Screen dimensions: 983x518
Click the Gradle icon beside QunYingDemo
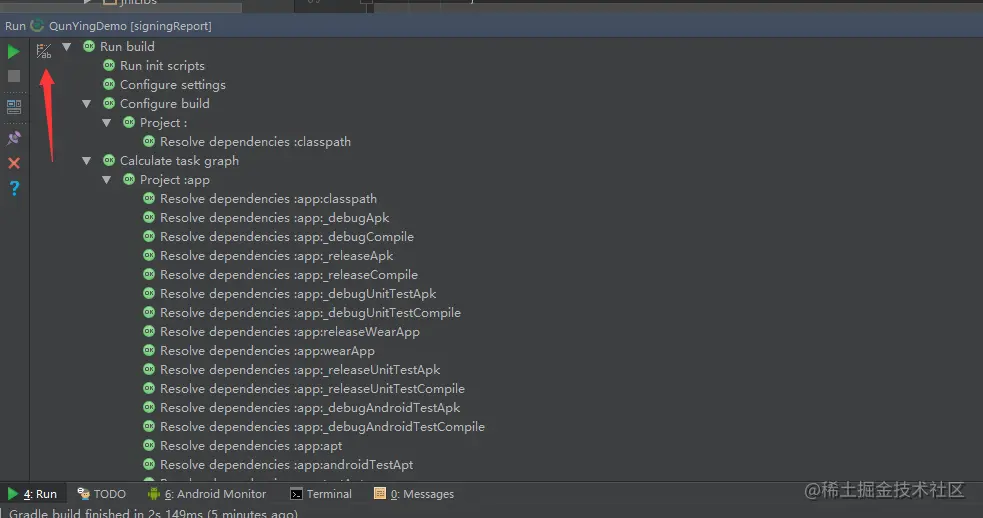click(37, 26)
